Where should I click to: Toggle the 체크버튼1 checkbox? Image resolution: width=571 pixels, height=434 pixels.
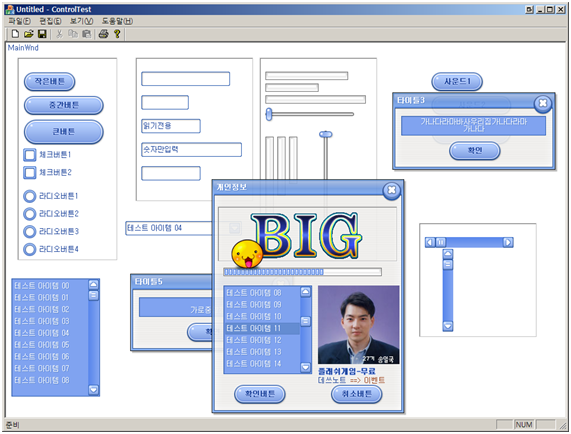coord(29,155)
